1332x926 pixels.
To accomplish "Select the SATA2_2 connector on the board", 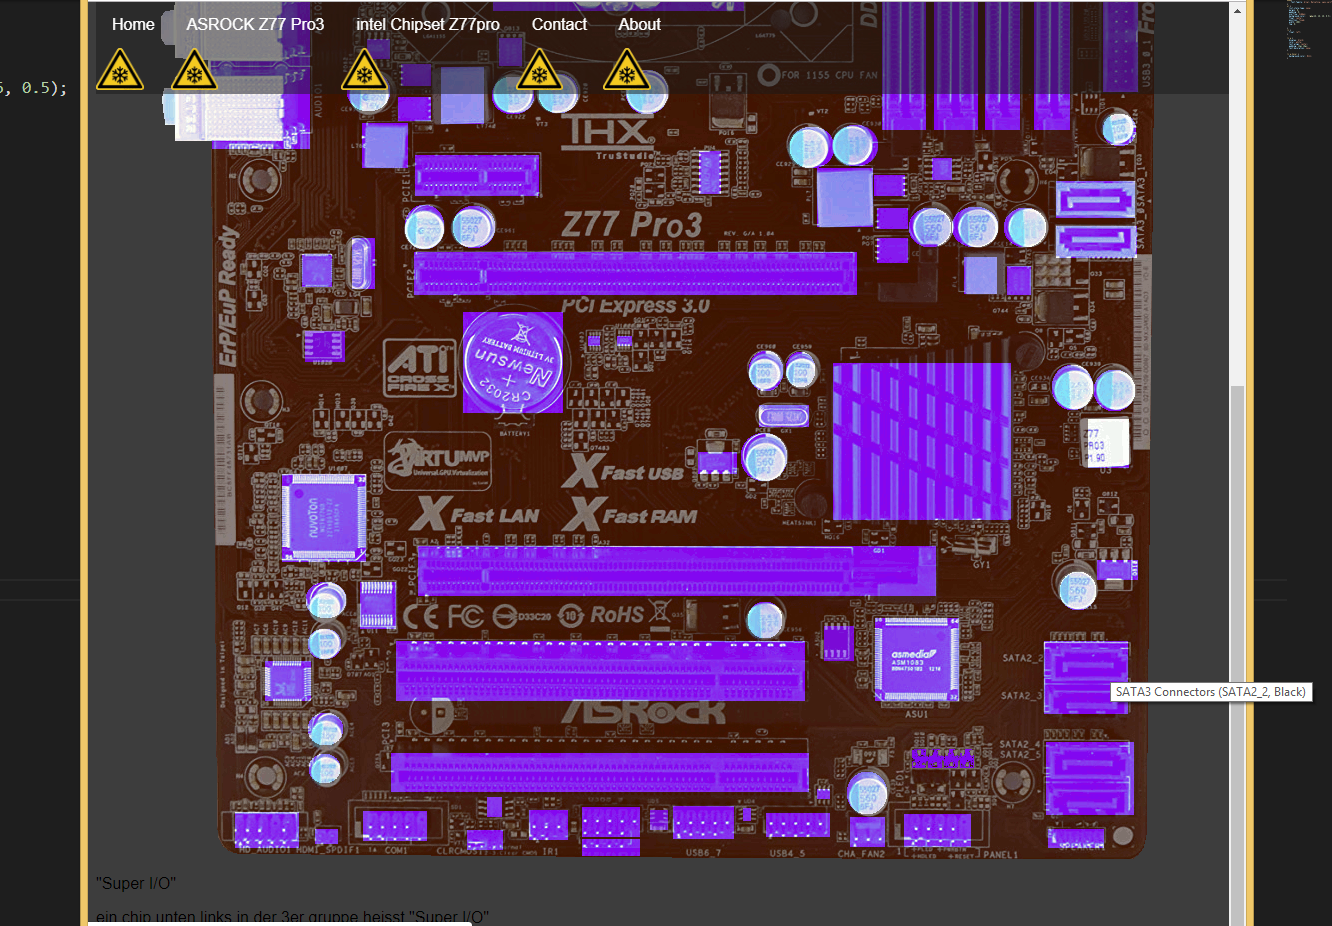I will click(1086, 662).
